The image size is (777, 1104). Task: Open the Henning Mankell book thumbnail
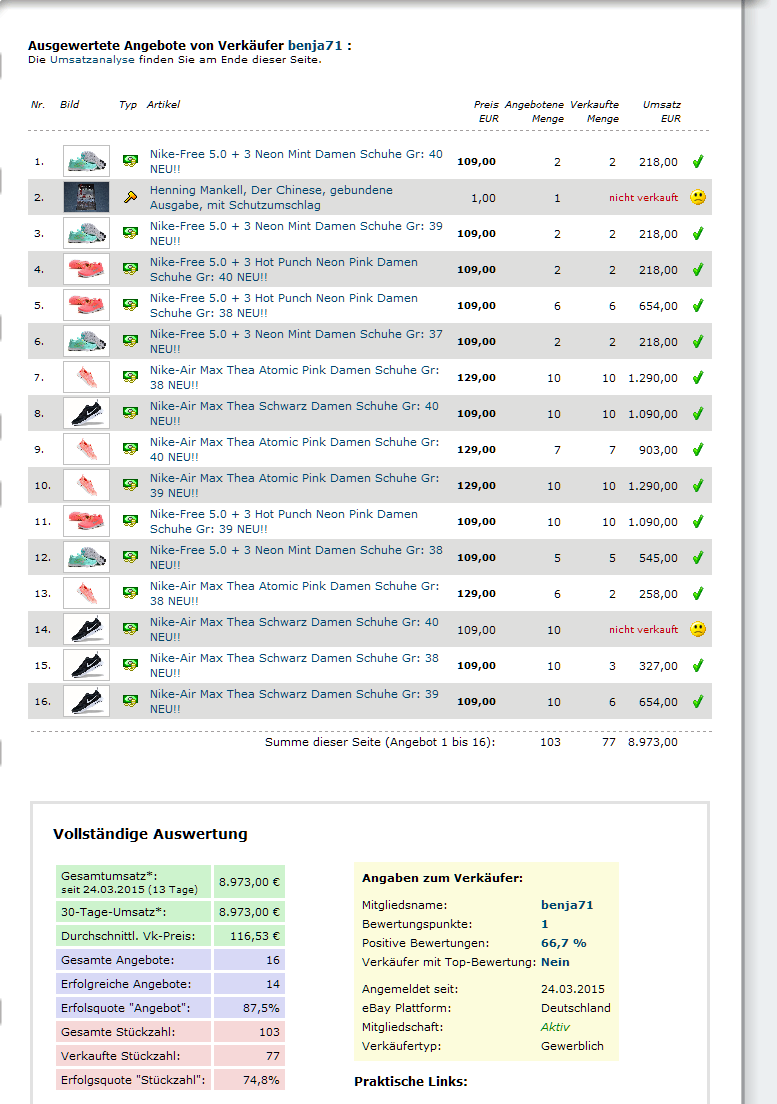[x=86, y=198]
